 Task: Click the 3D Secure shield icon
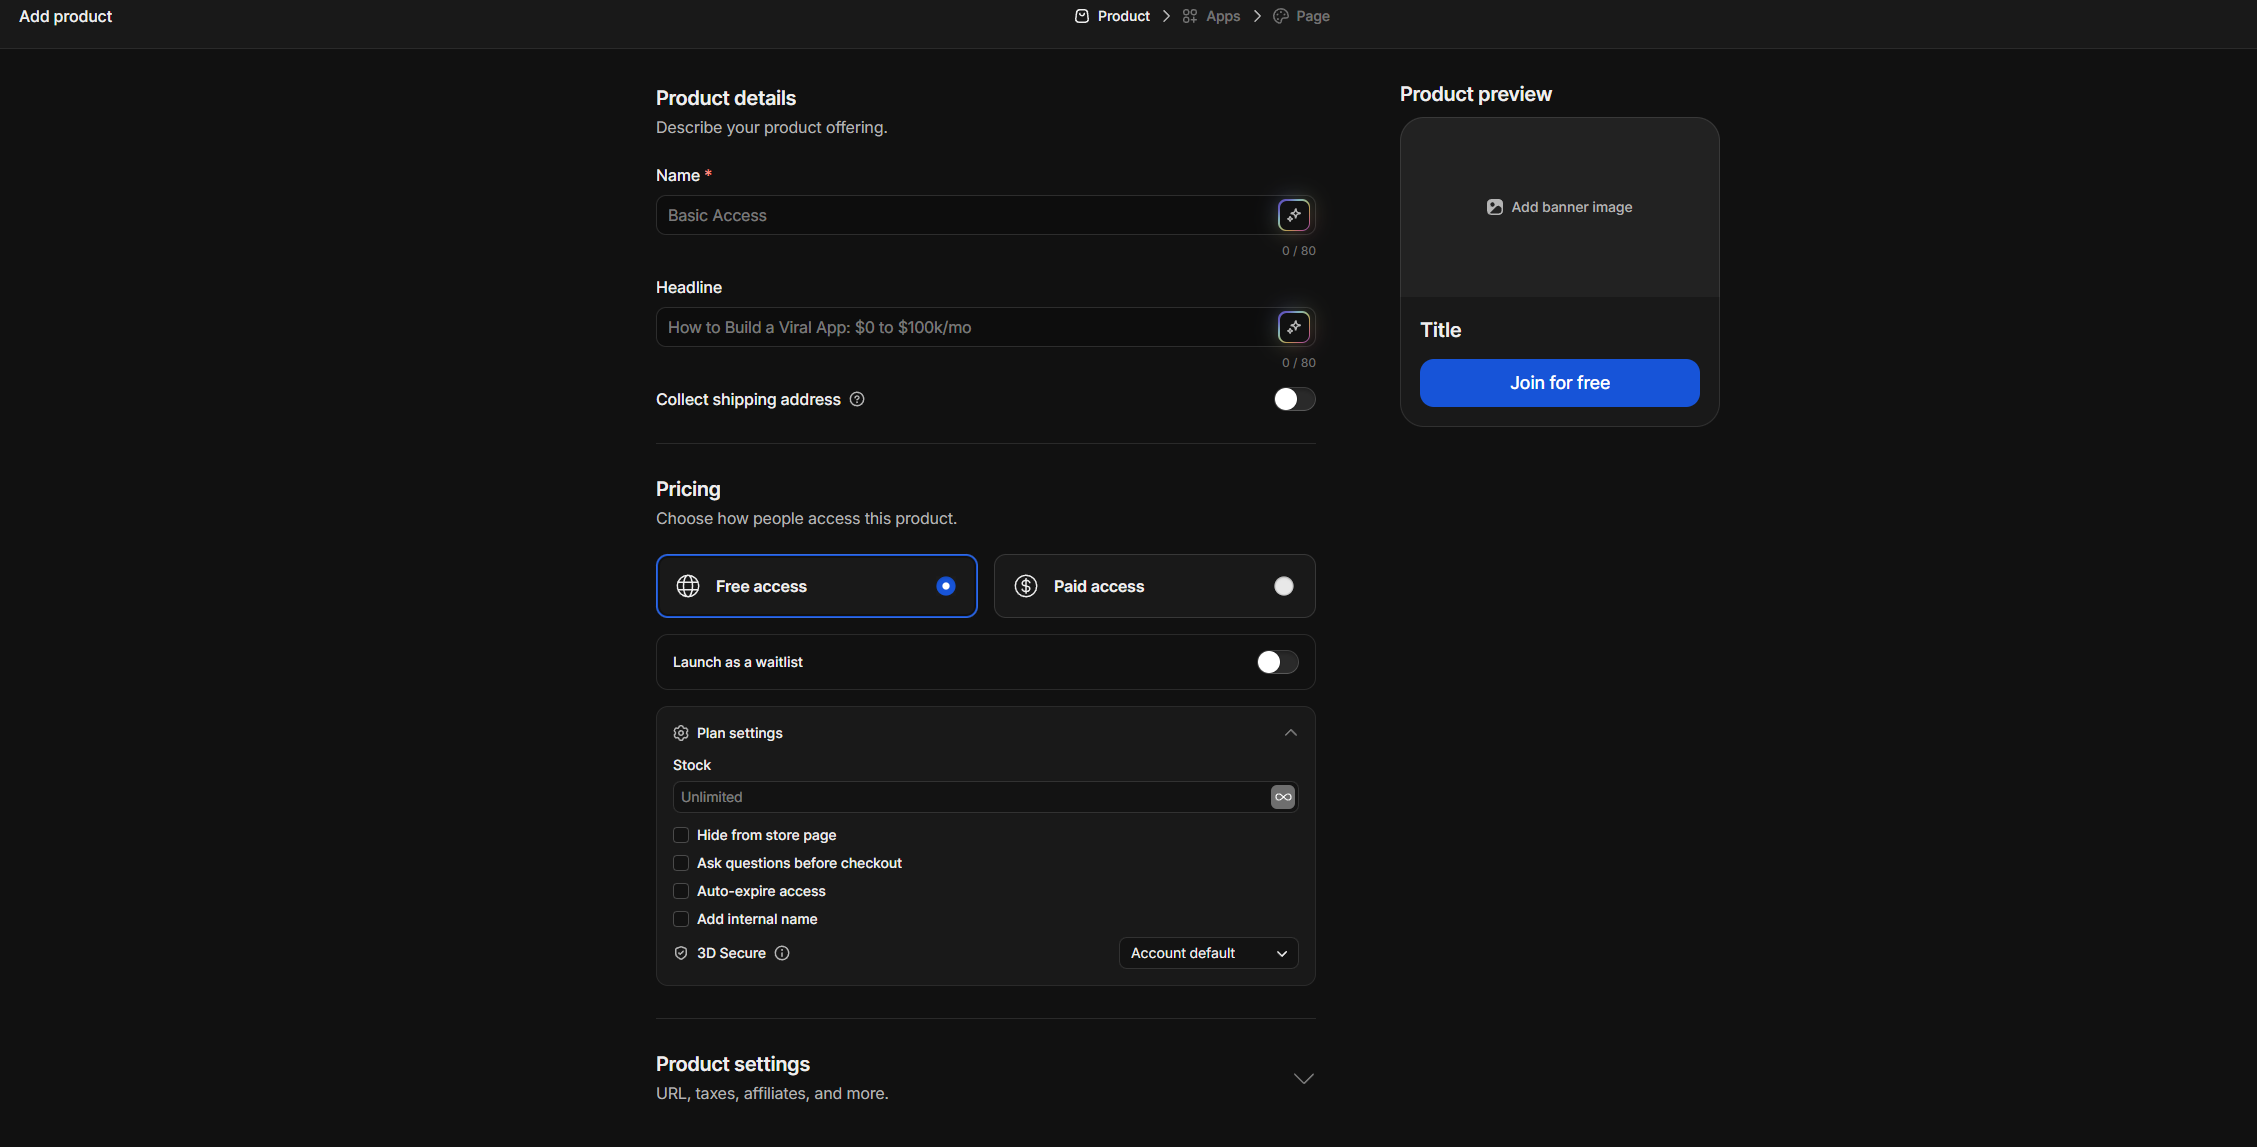[681, 953]
